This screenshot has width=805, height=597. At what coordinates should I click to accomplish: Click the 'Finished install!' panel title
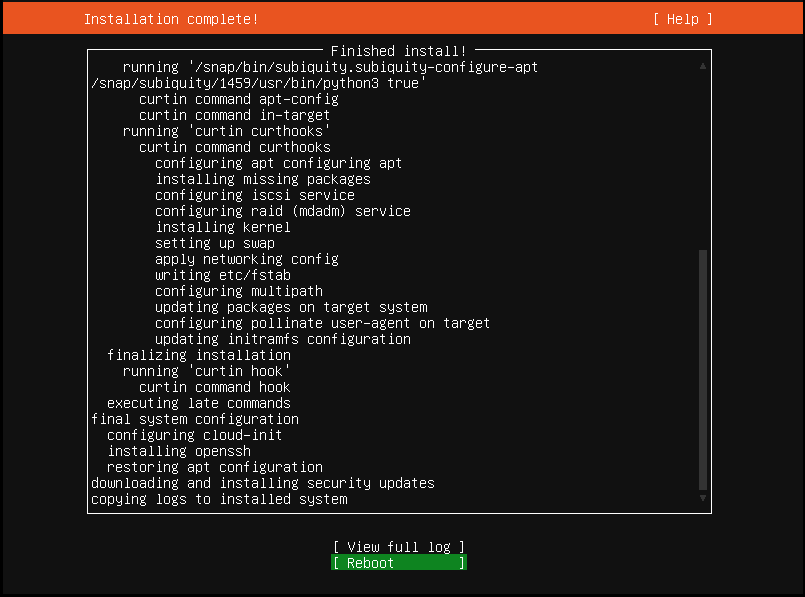click(x=398, y=49)
